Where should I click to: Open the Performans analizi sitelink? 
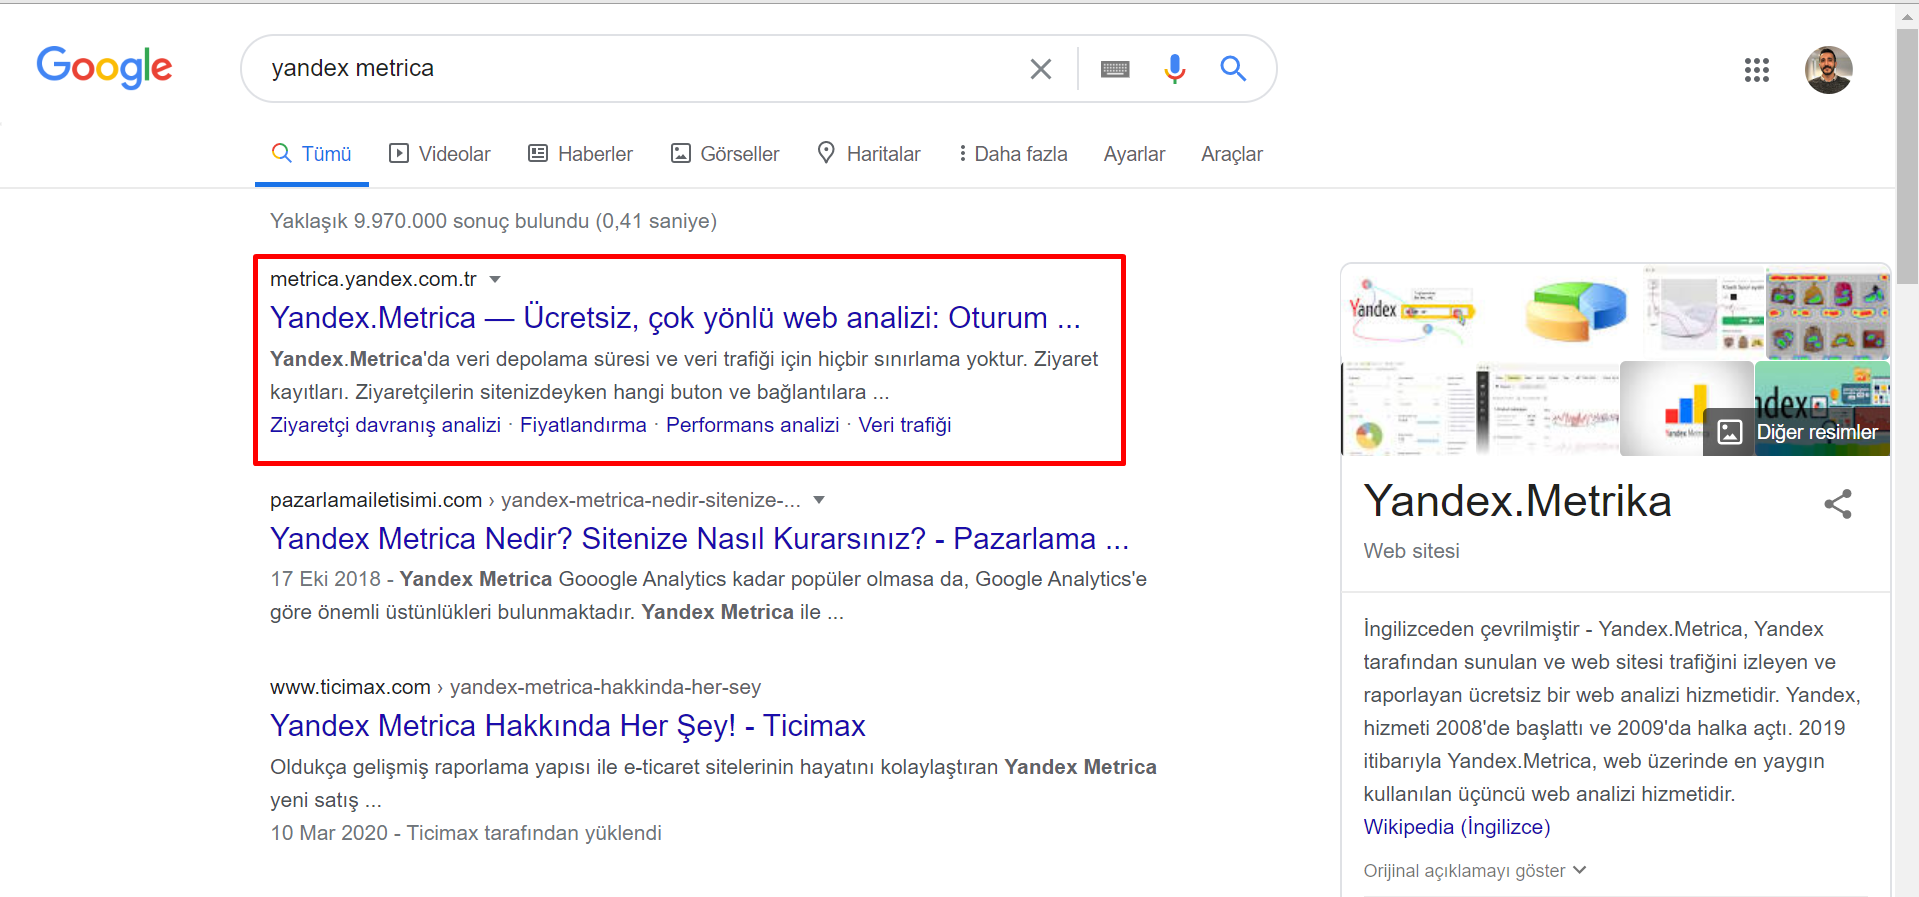753,425
